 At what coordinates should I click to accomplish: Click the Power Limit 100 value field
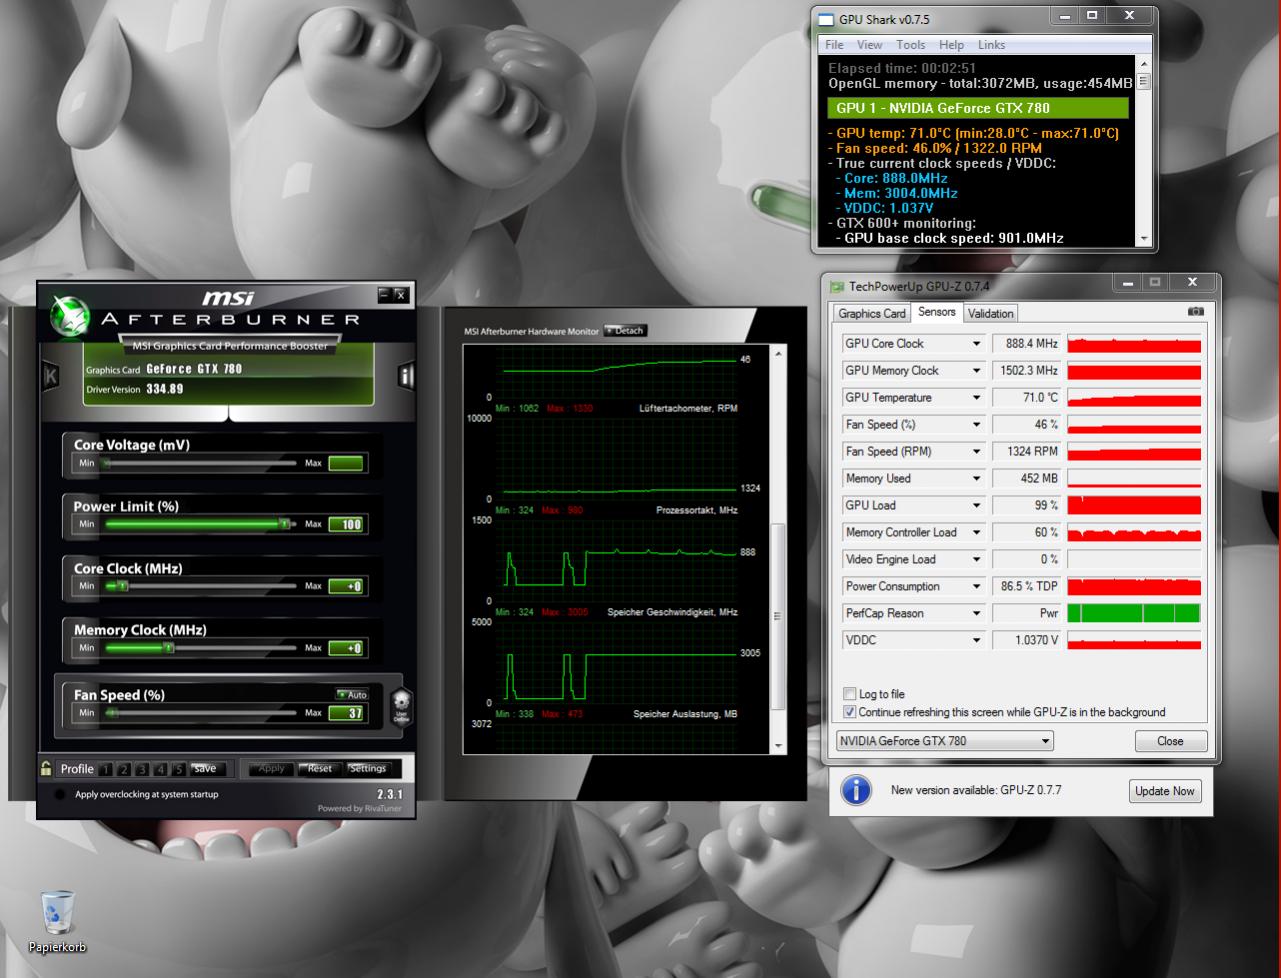[x=346, y=524]
